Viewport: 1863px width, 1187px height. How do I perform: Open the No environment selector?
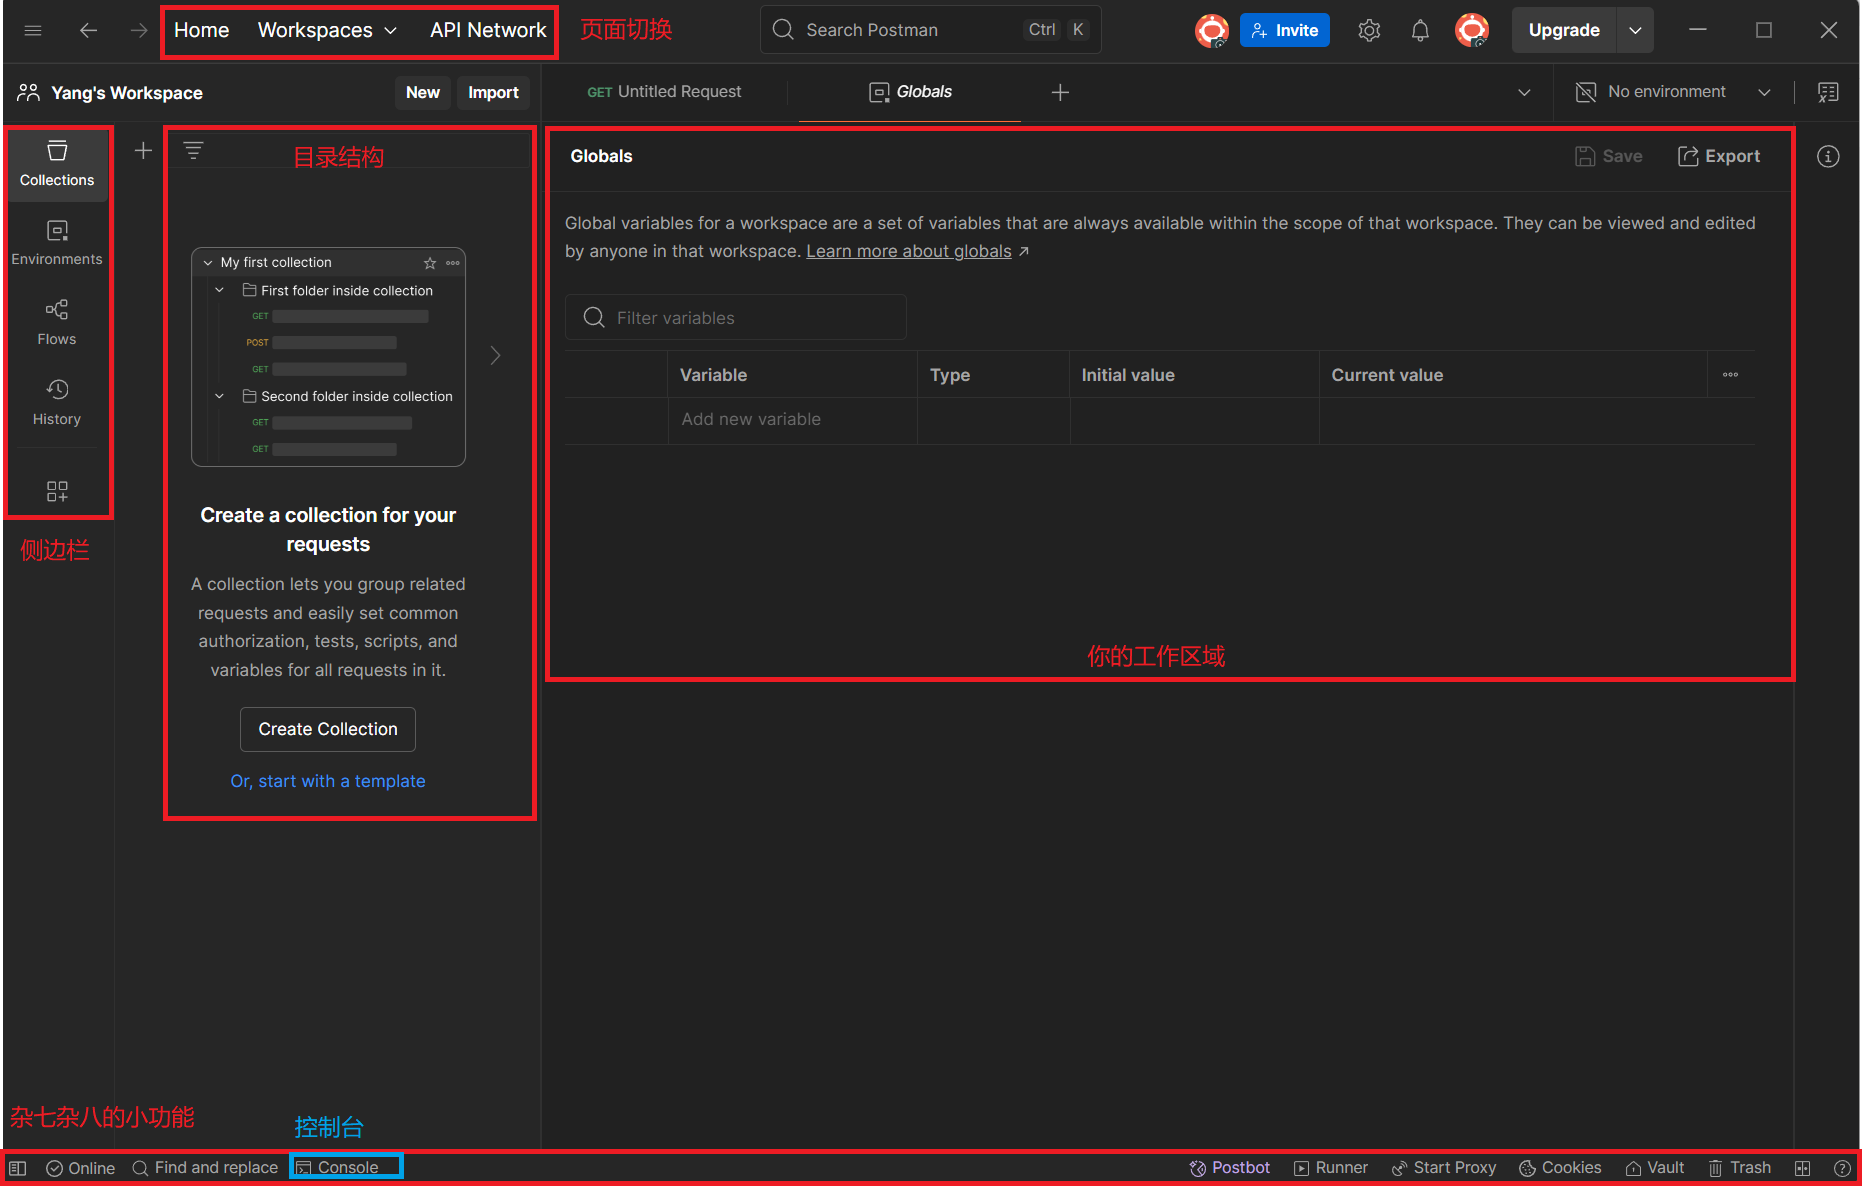click(x=1674, y=92)
